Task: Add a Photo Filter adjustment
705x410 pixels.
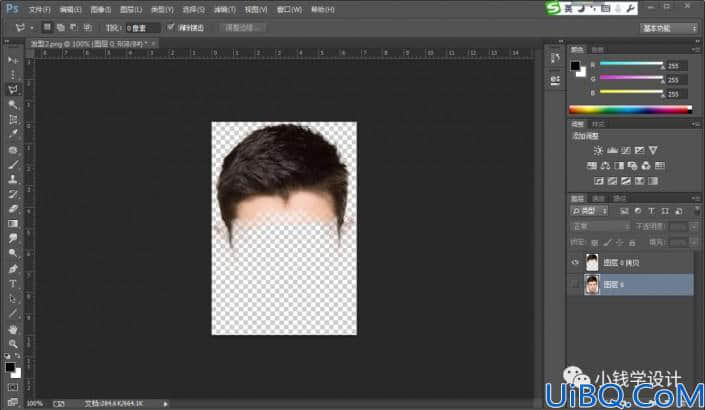Action: coord(633,166)
